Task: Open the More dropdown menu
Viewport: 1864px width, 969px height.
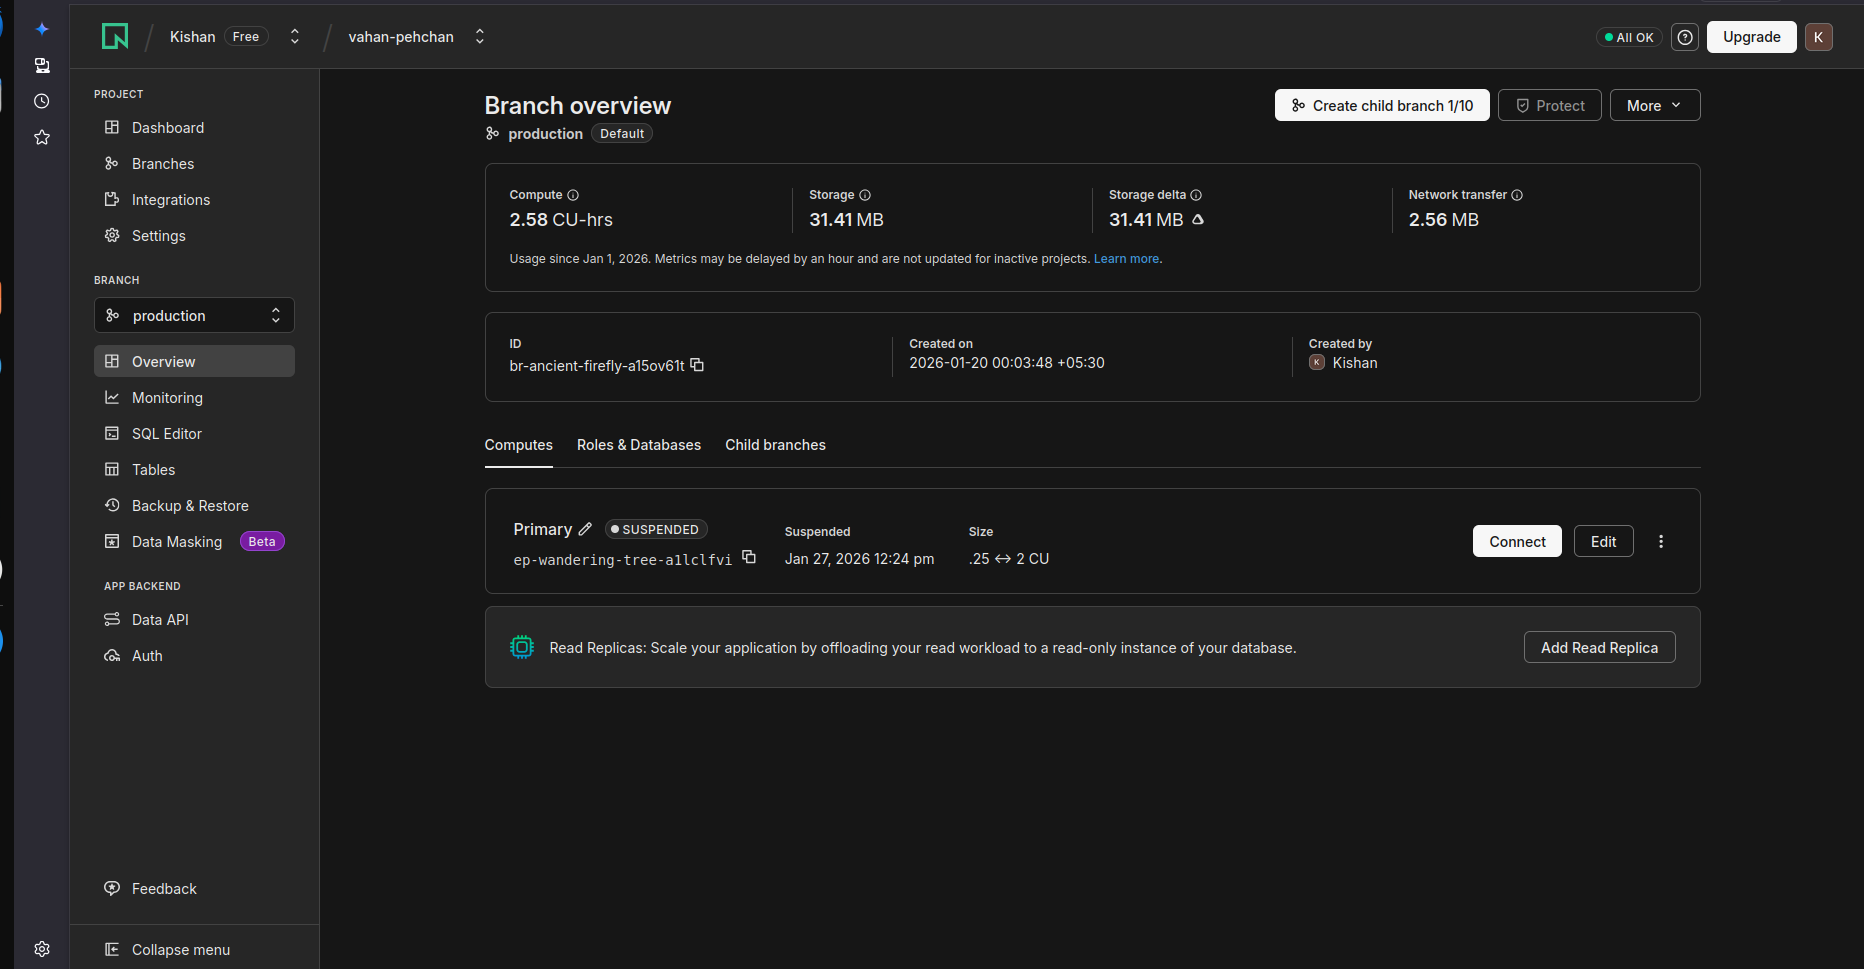Action: tap(1654, 105)
